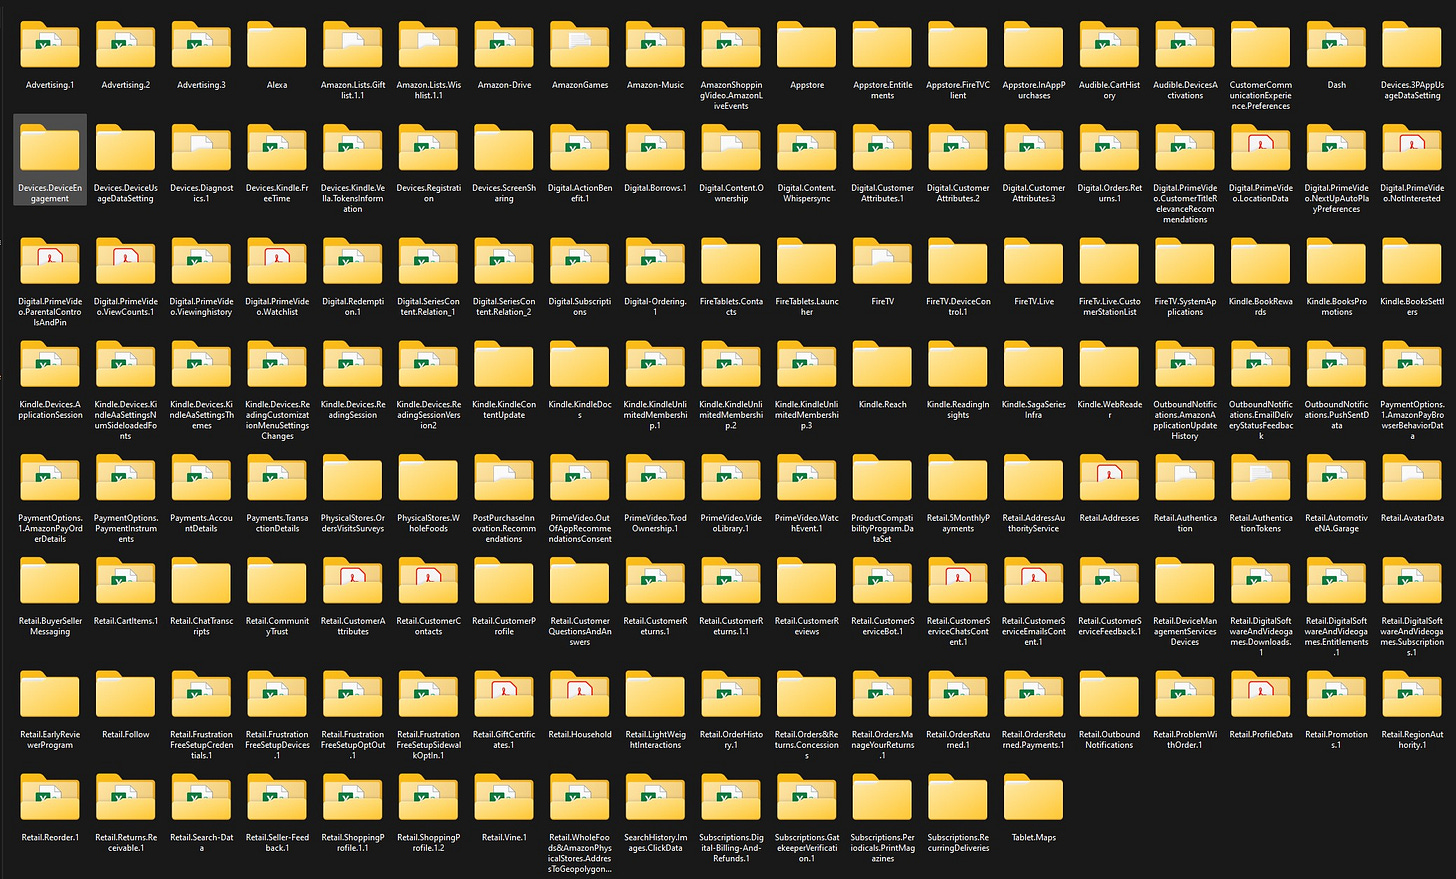Select the Advertising.1 folder icon
The image size is (1456, 879).
(x=50, y=47)
